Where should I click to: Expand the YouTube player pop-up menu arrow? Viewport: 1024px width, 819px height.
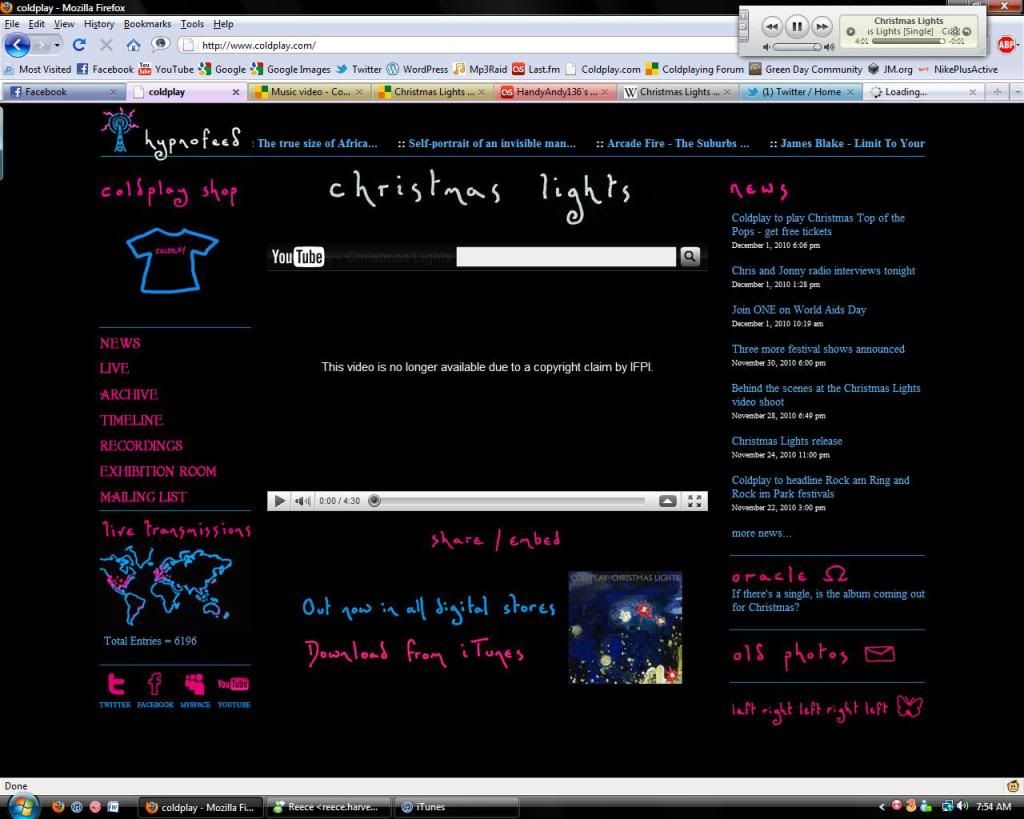pos(667,501)
